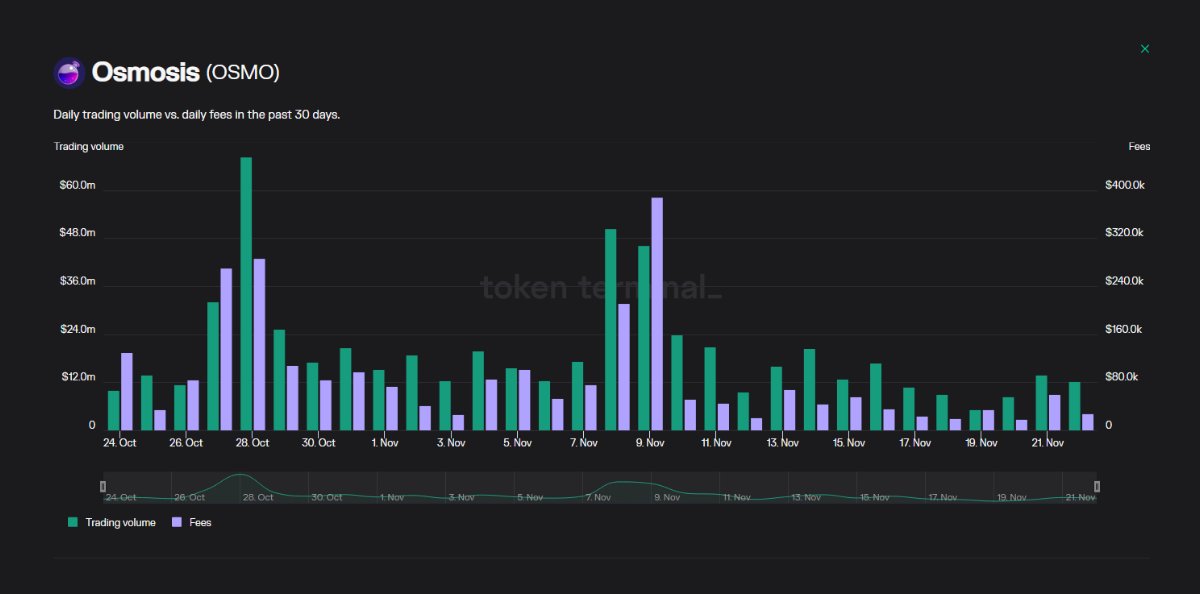This screenshot has height=594, width=1200.
Task: Select the 27 Oct trading volume bar
Action: 213,366
